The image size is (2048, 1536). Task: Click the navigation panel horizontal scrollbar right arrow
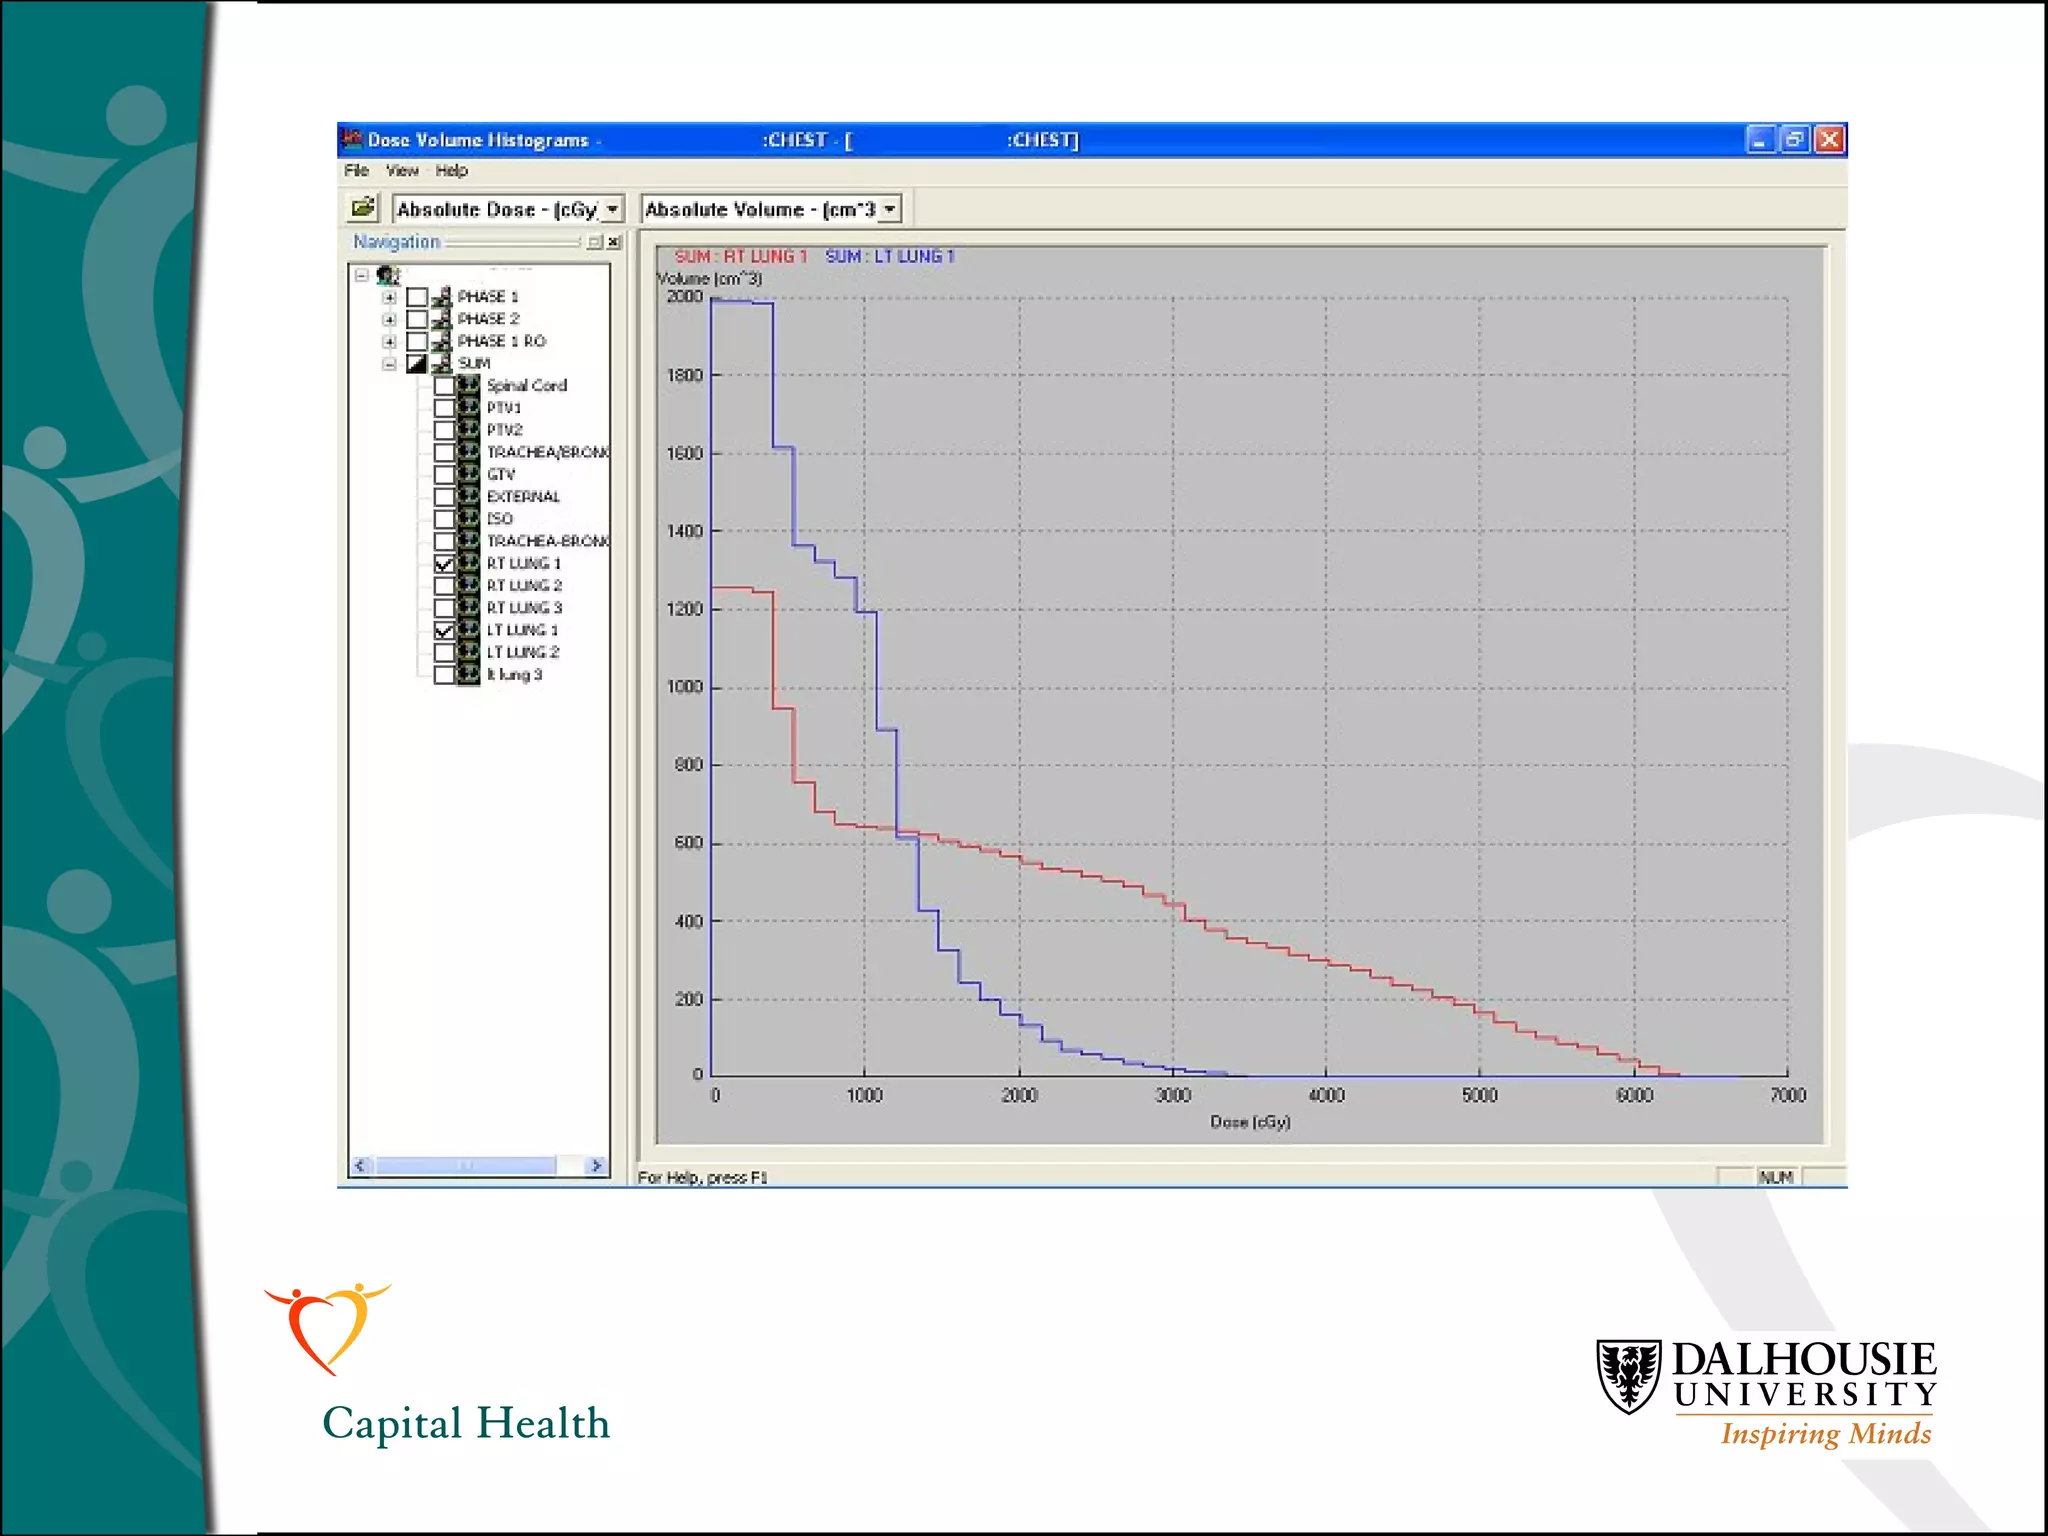pos(596,1166)
